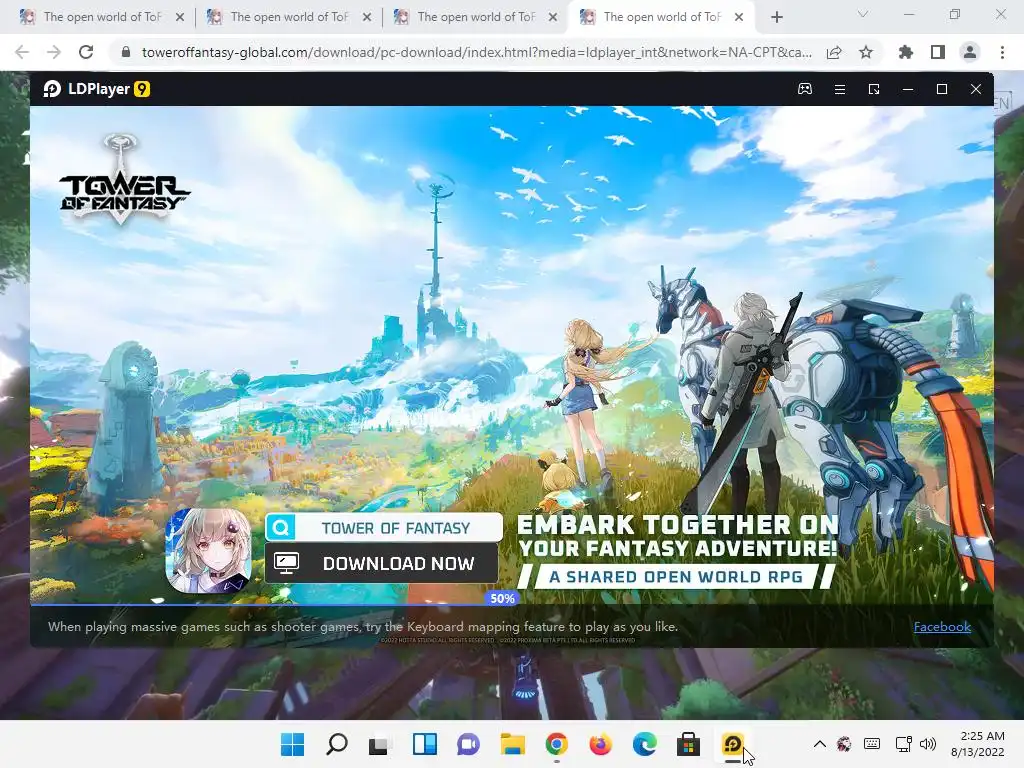Viewport: 1024px width, 768px height.
Task: Bookmark this page with the star
Action: [866, 52]
